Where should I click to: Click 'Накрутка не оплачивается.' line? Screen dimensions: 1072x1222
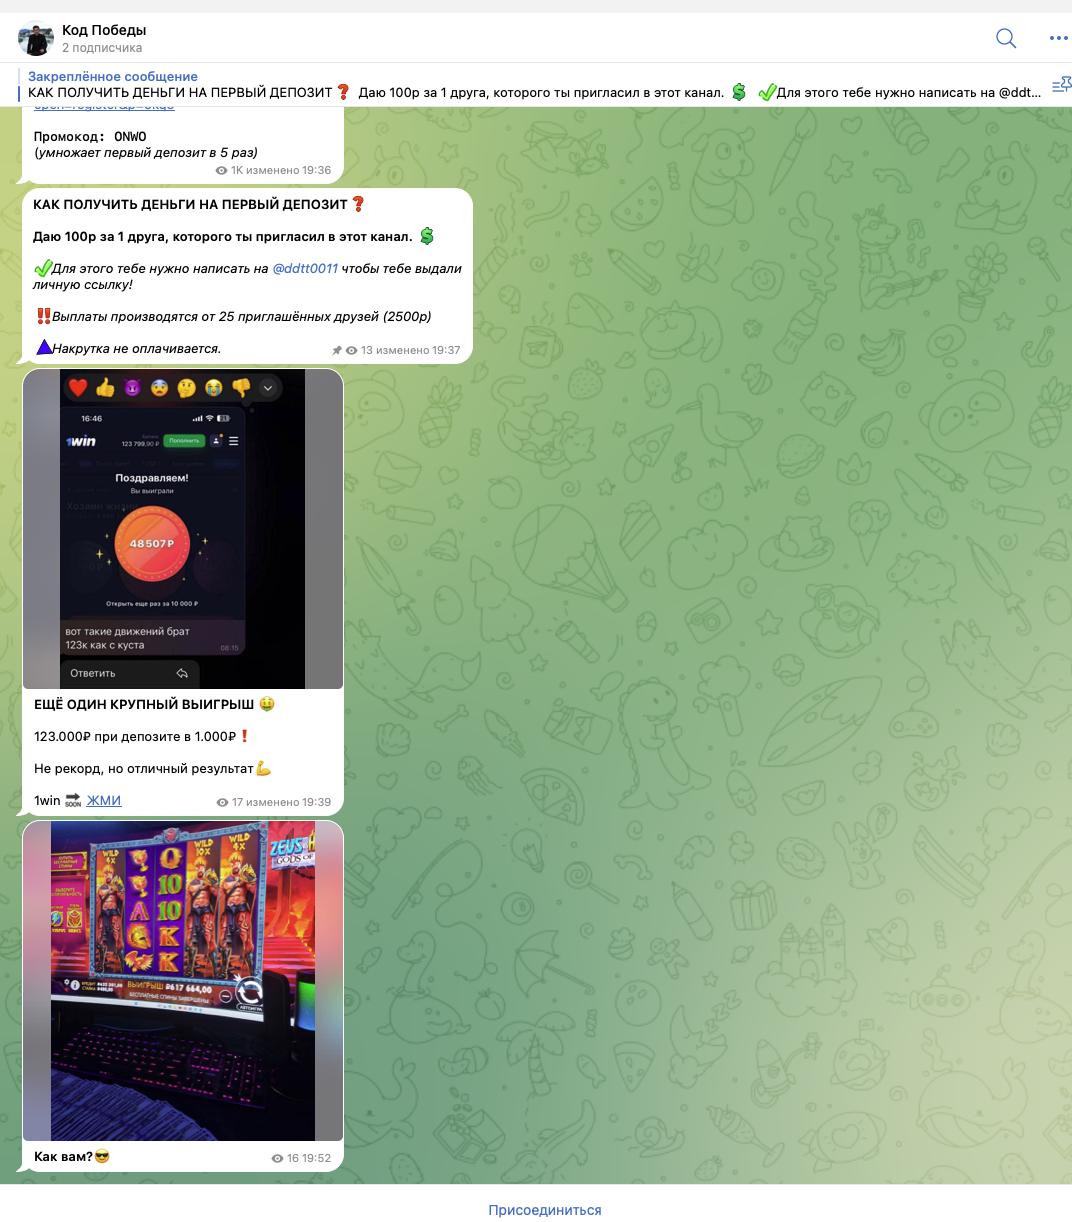pos(136,348)
